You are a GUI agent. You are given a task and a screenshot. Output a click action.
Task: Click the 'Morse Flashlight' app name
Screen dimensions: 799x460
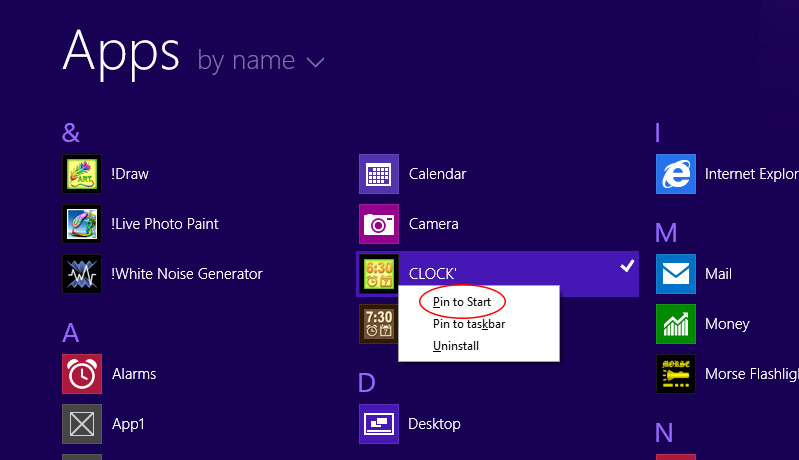752,374
